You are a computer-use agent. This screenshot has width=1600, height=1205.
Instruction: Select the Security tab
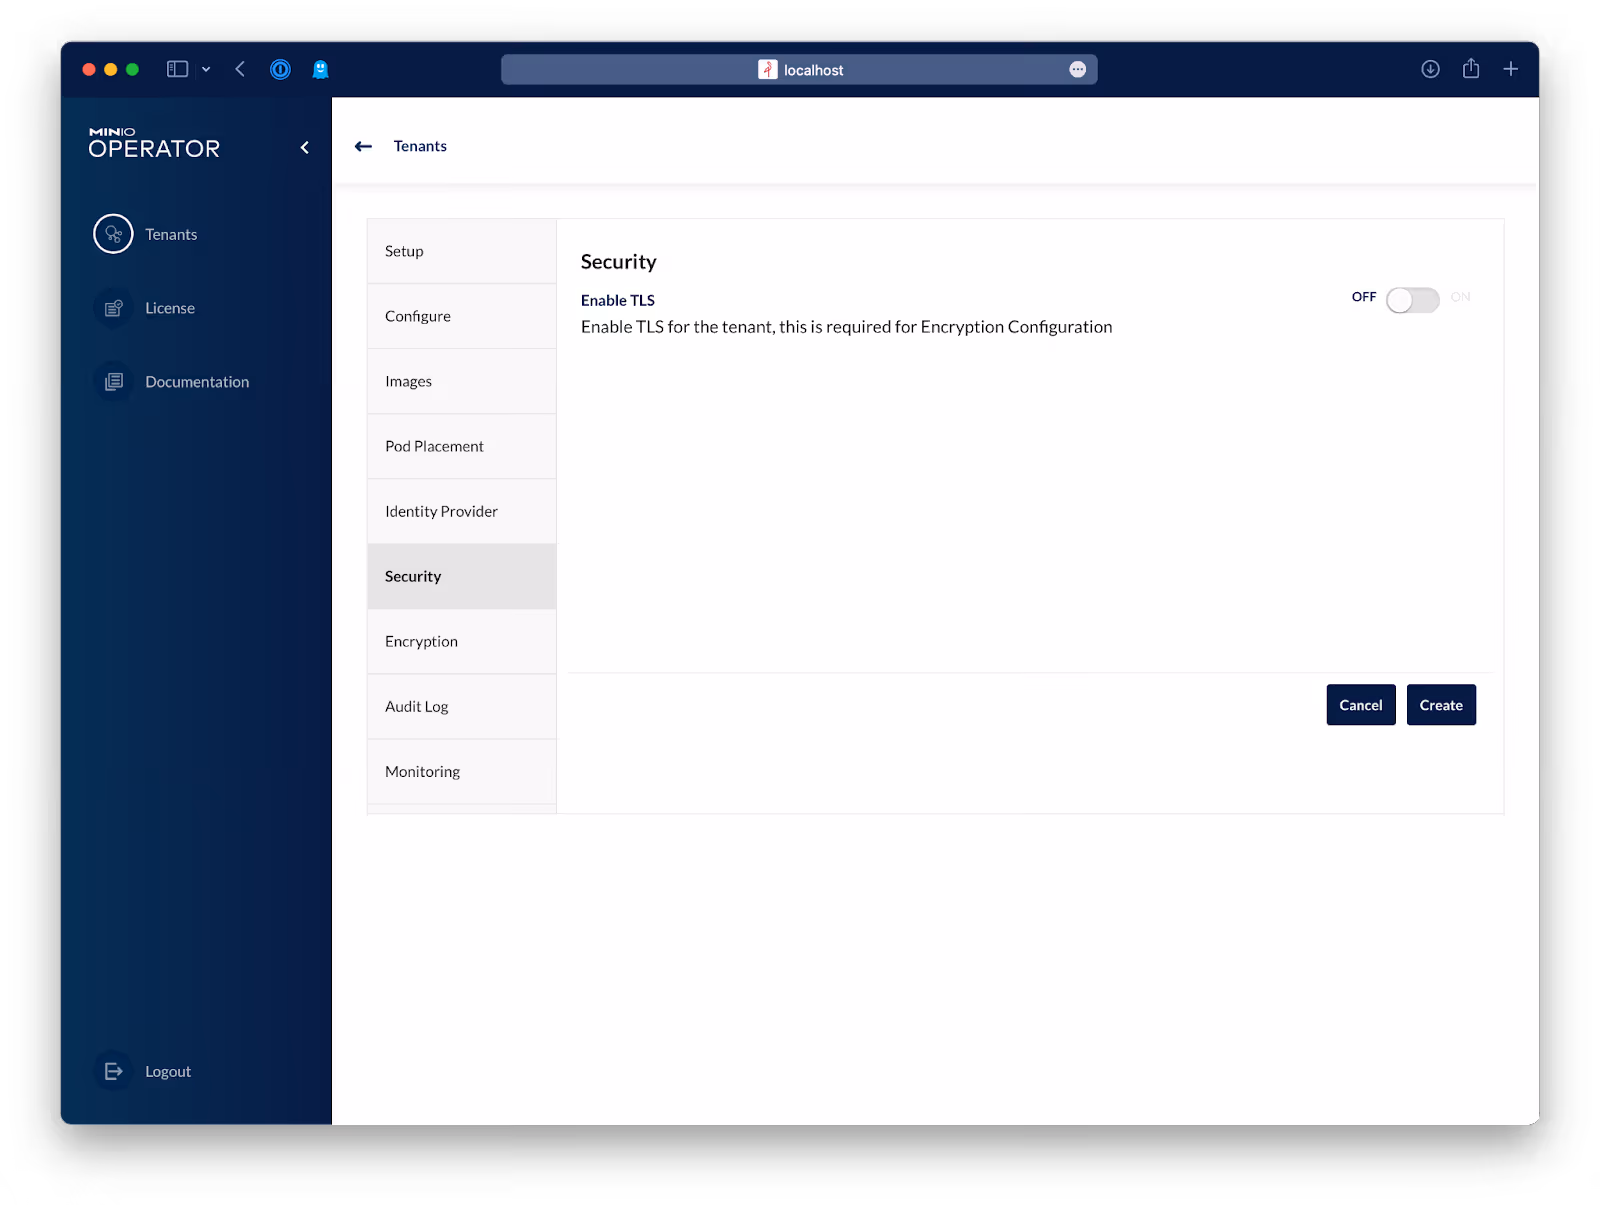[462, 576]
